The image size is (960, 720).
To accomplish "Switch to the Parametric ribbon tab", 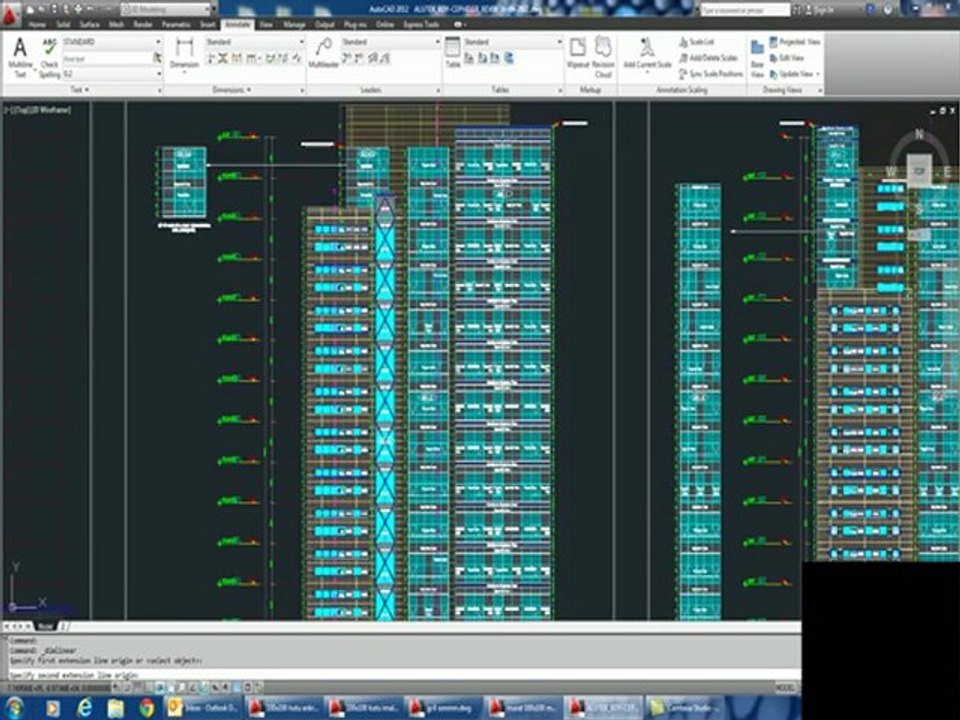I will point(176,24).
